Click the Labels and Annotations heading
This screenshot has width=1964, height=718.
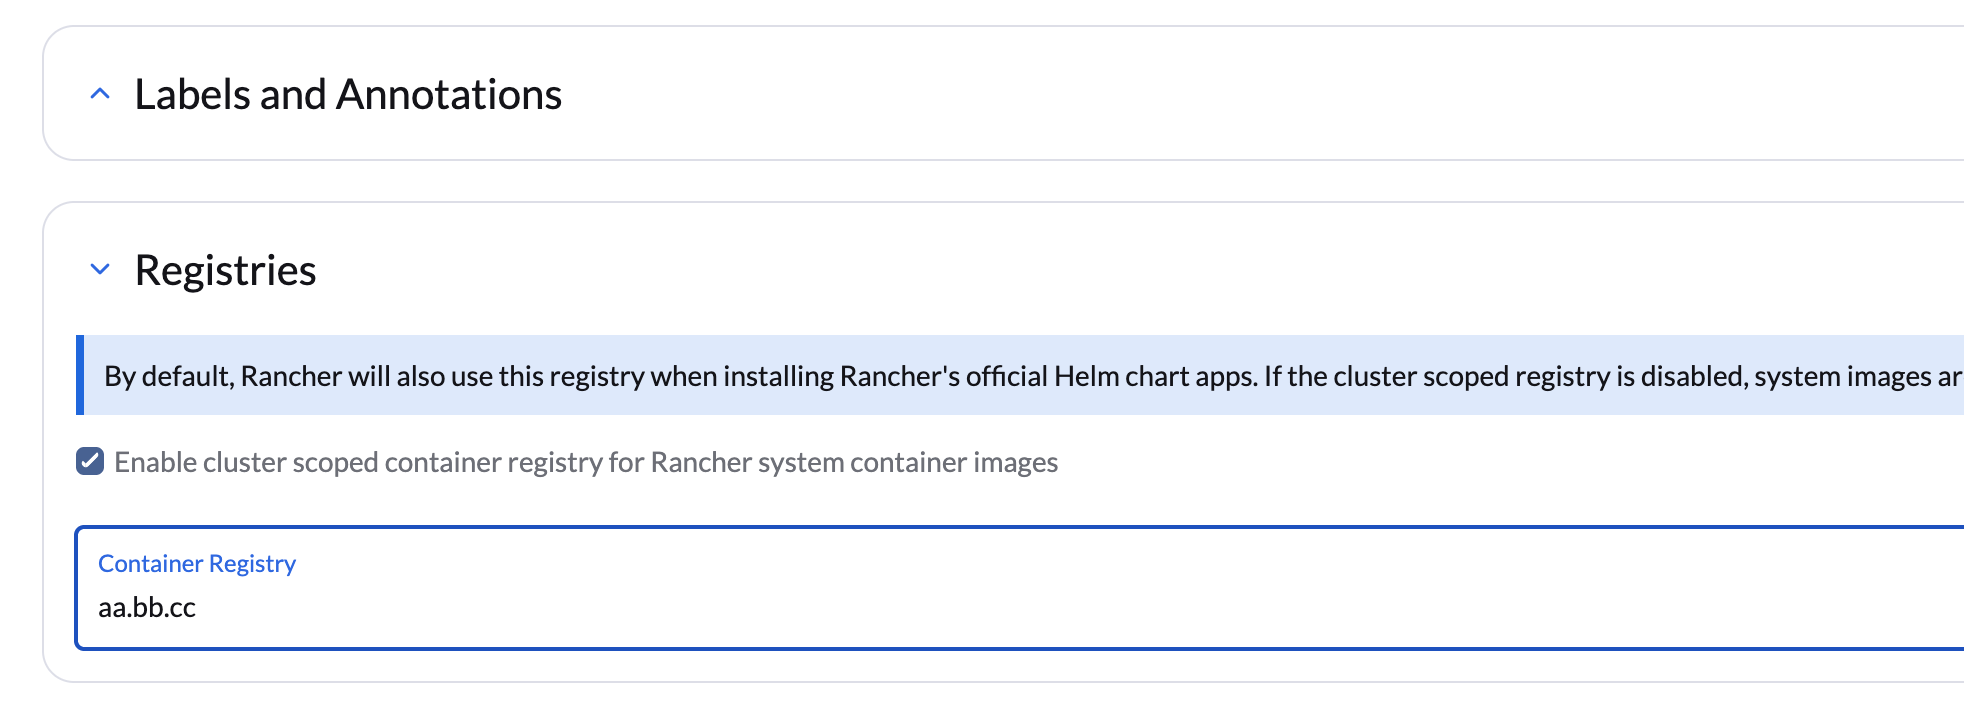pos(348,95)
